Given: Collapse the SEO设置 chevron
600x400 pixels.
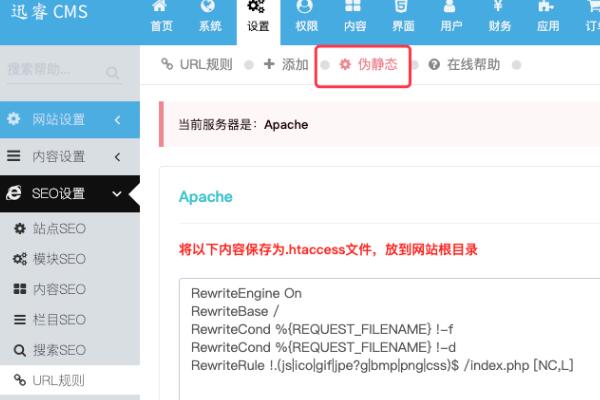Looking at the screenshot, I should point(117,194).
